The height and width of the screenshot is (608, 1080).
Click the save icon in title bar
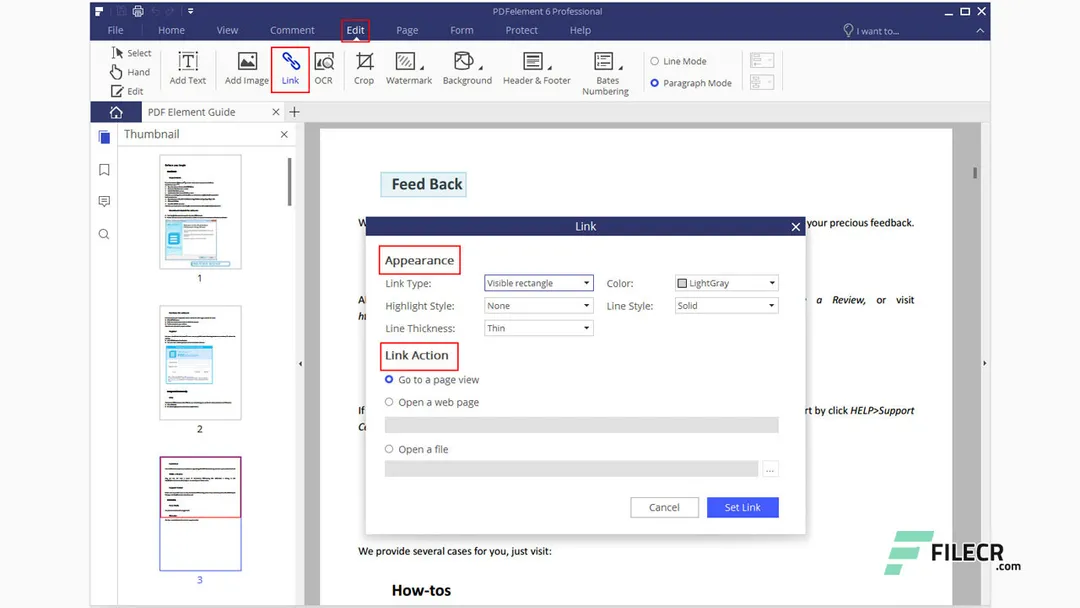[121, 11]
